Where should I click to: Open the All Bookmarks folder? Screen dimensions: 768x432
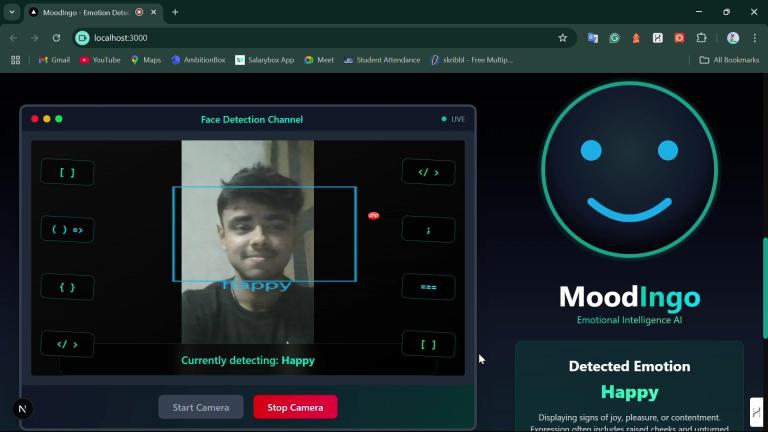(729, 60)
